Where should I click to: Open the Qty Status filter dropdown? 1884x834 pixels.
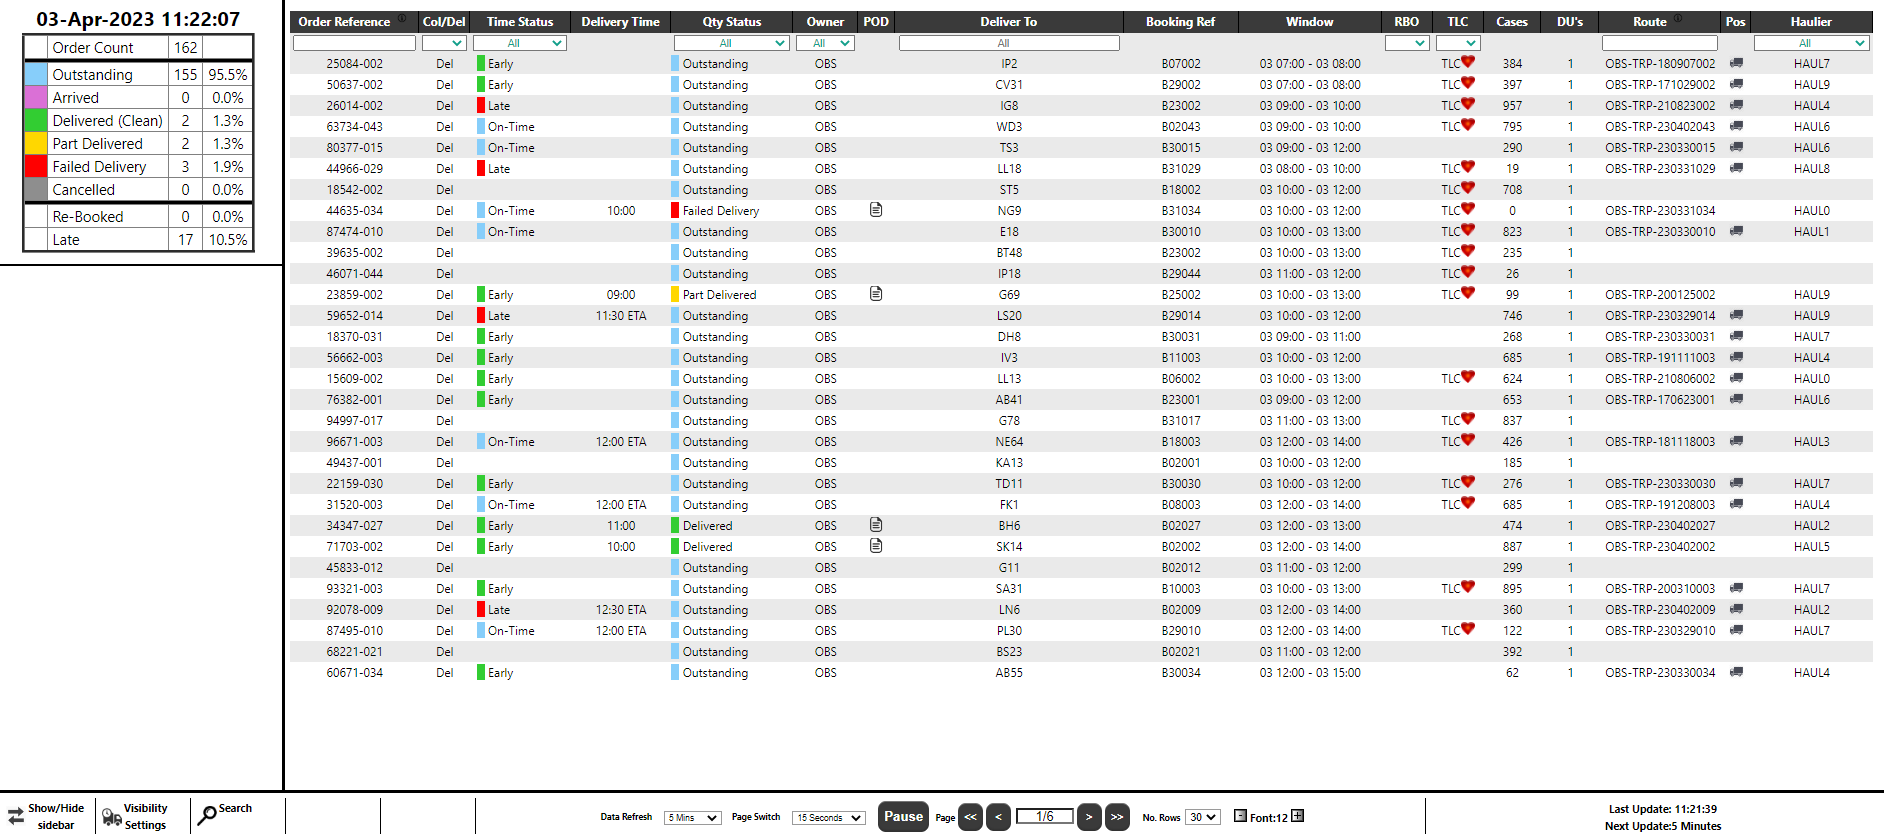(732, 43)
